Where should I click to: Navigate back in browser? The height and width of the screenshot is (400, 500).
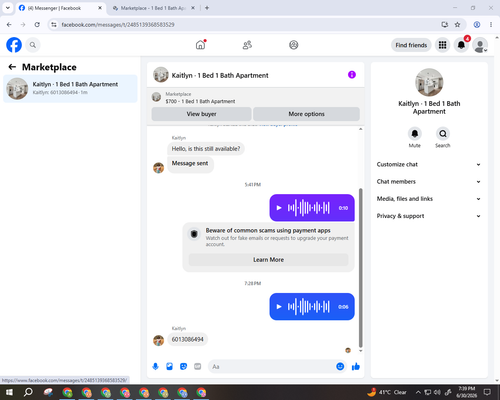[x=9, y=25]
